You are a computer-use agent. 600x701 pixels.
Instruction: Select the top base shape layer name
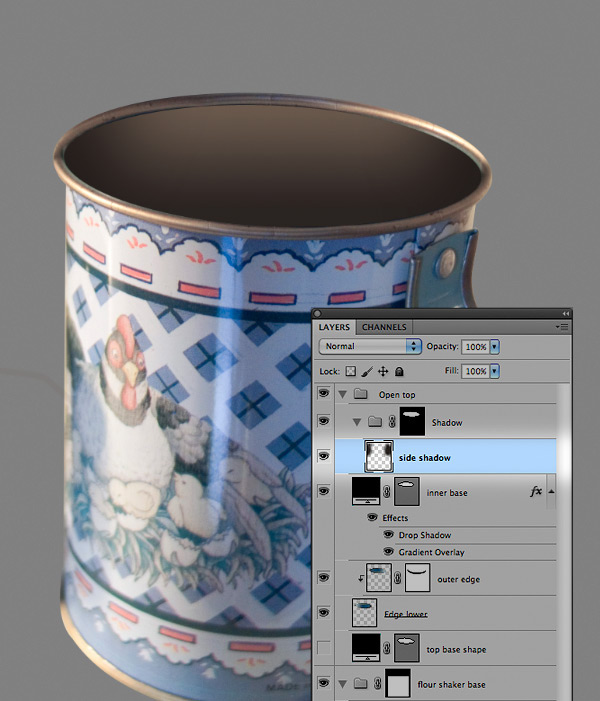coord(456,650)
